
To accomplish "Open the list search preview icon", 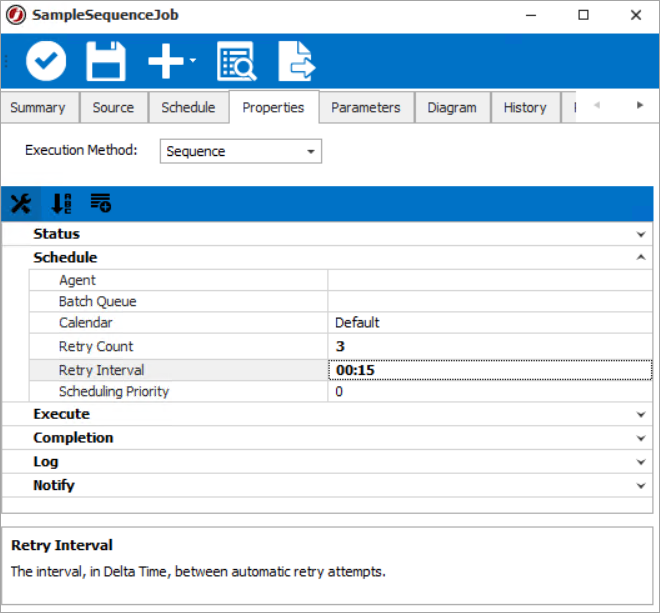I will pos(237,61).
